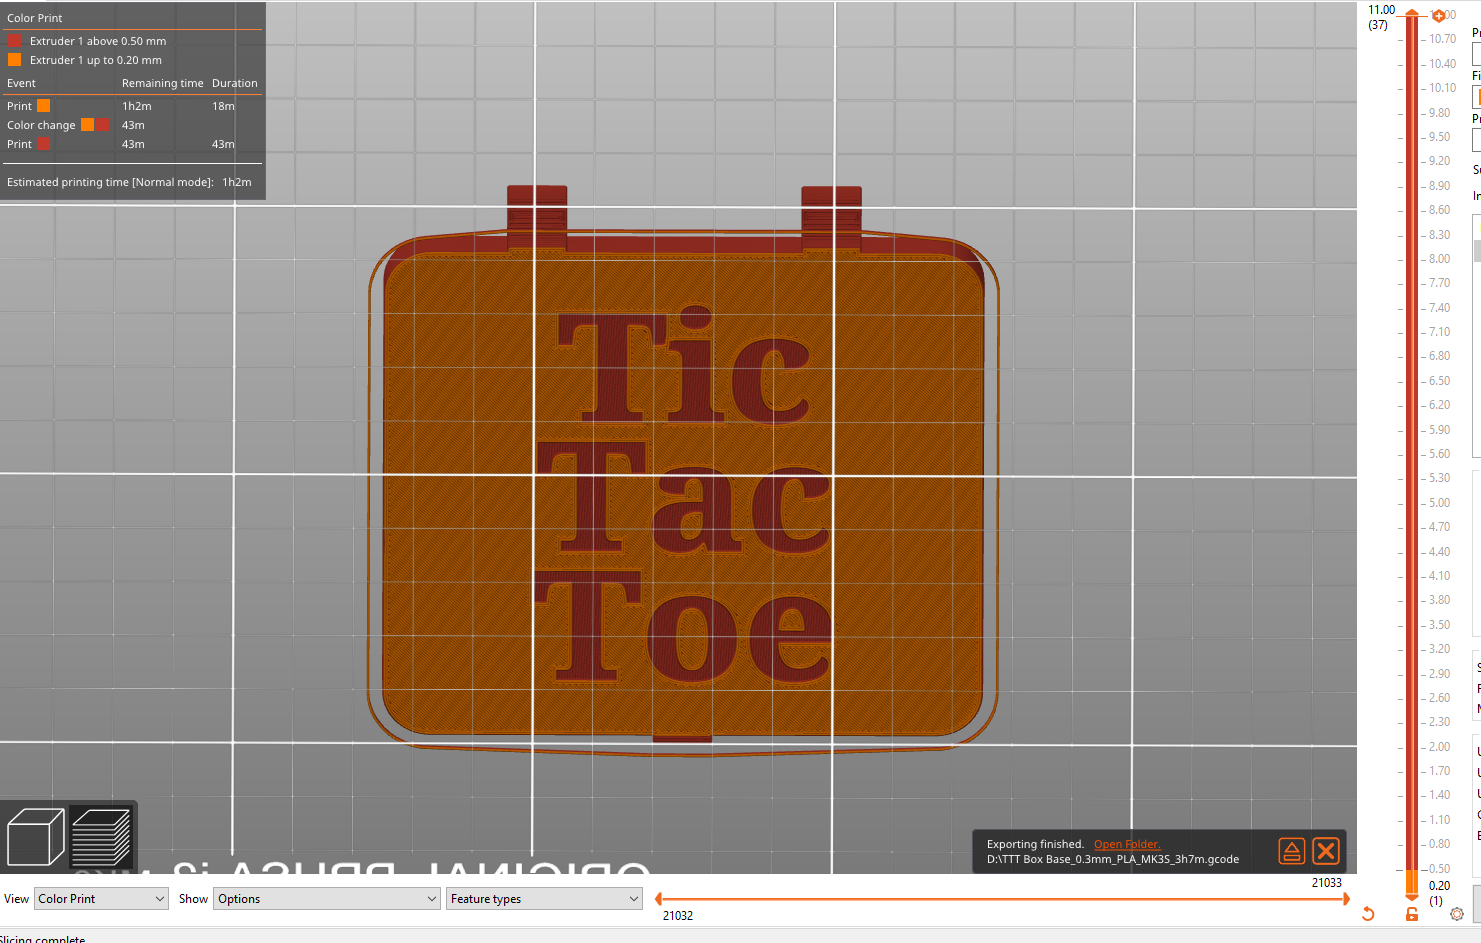Viewport: 1481px width, 943px height.
Task: Click the horizontal gcode move slider track
Action: click(x=1000, y=898)
